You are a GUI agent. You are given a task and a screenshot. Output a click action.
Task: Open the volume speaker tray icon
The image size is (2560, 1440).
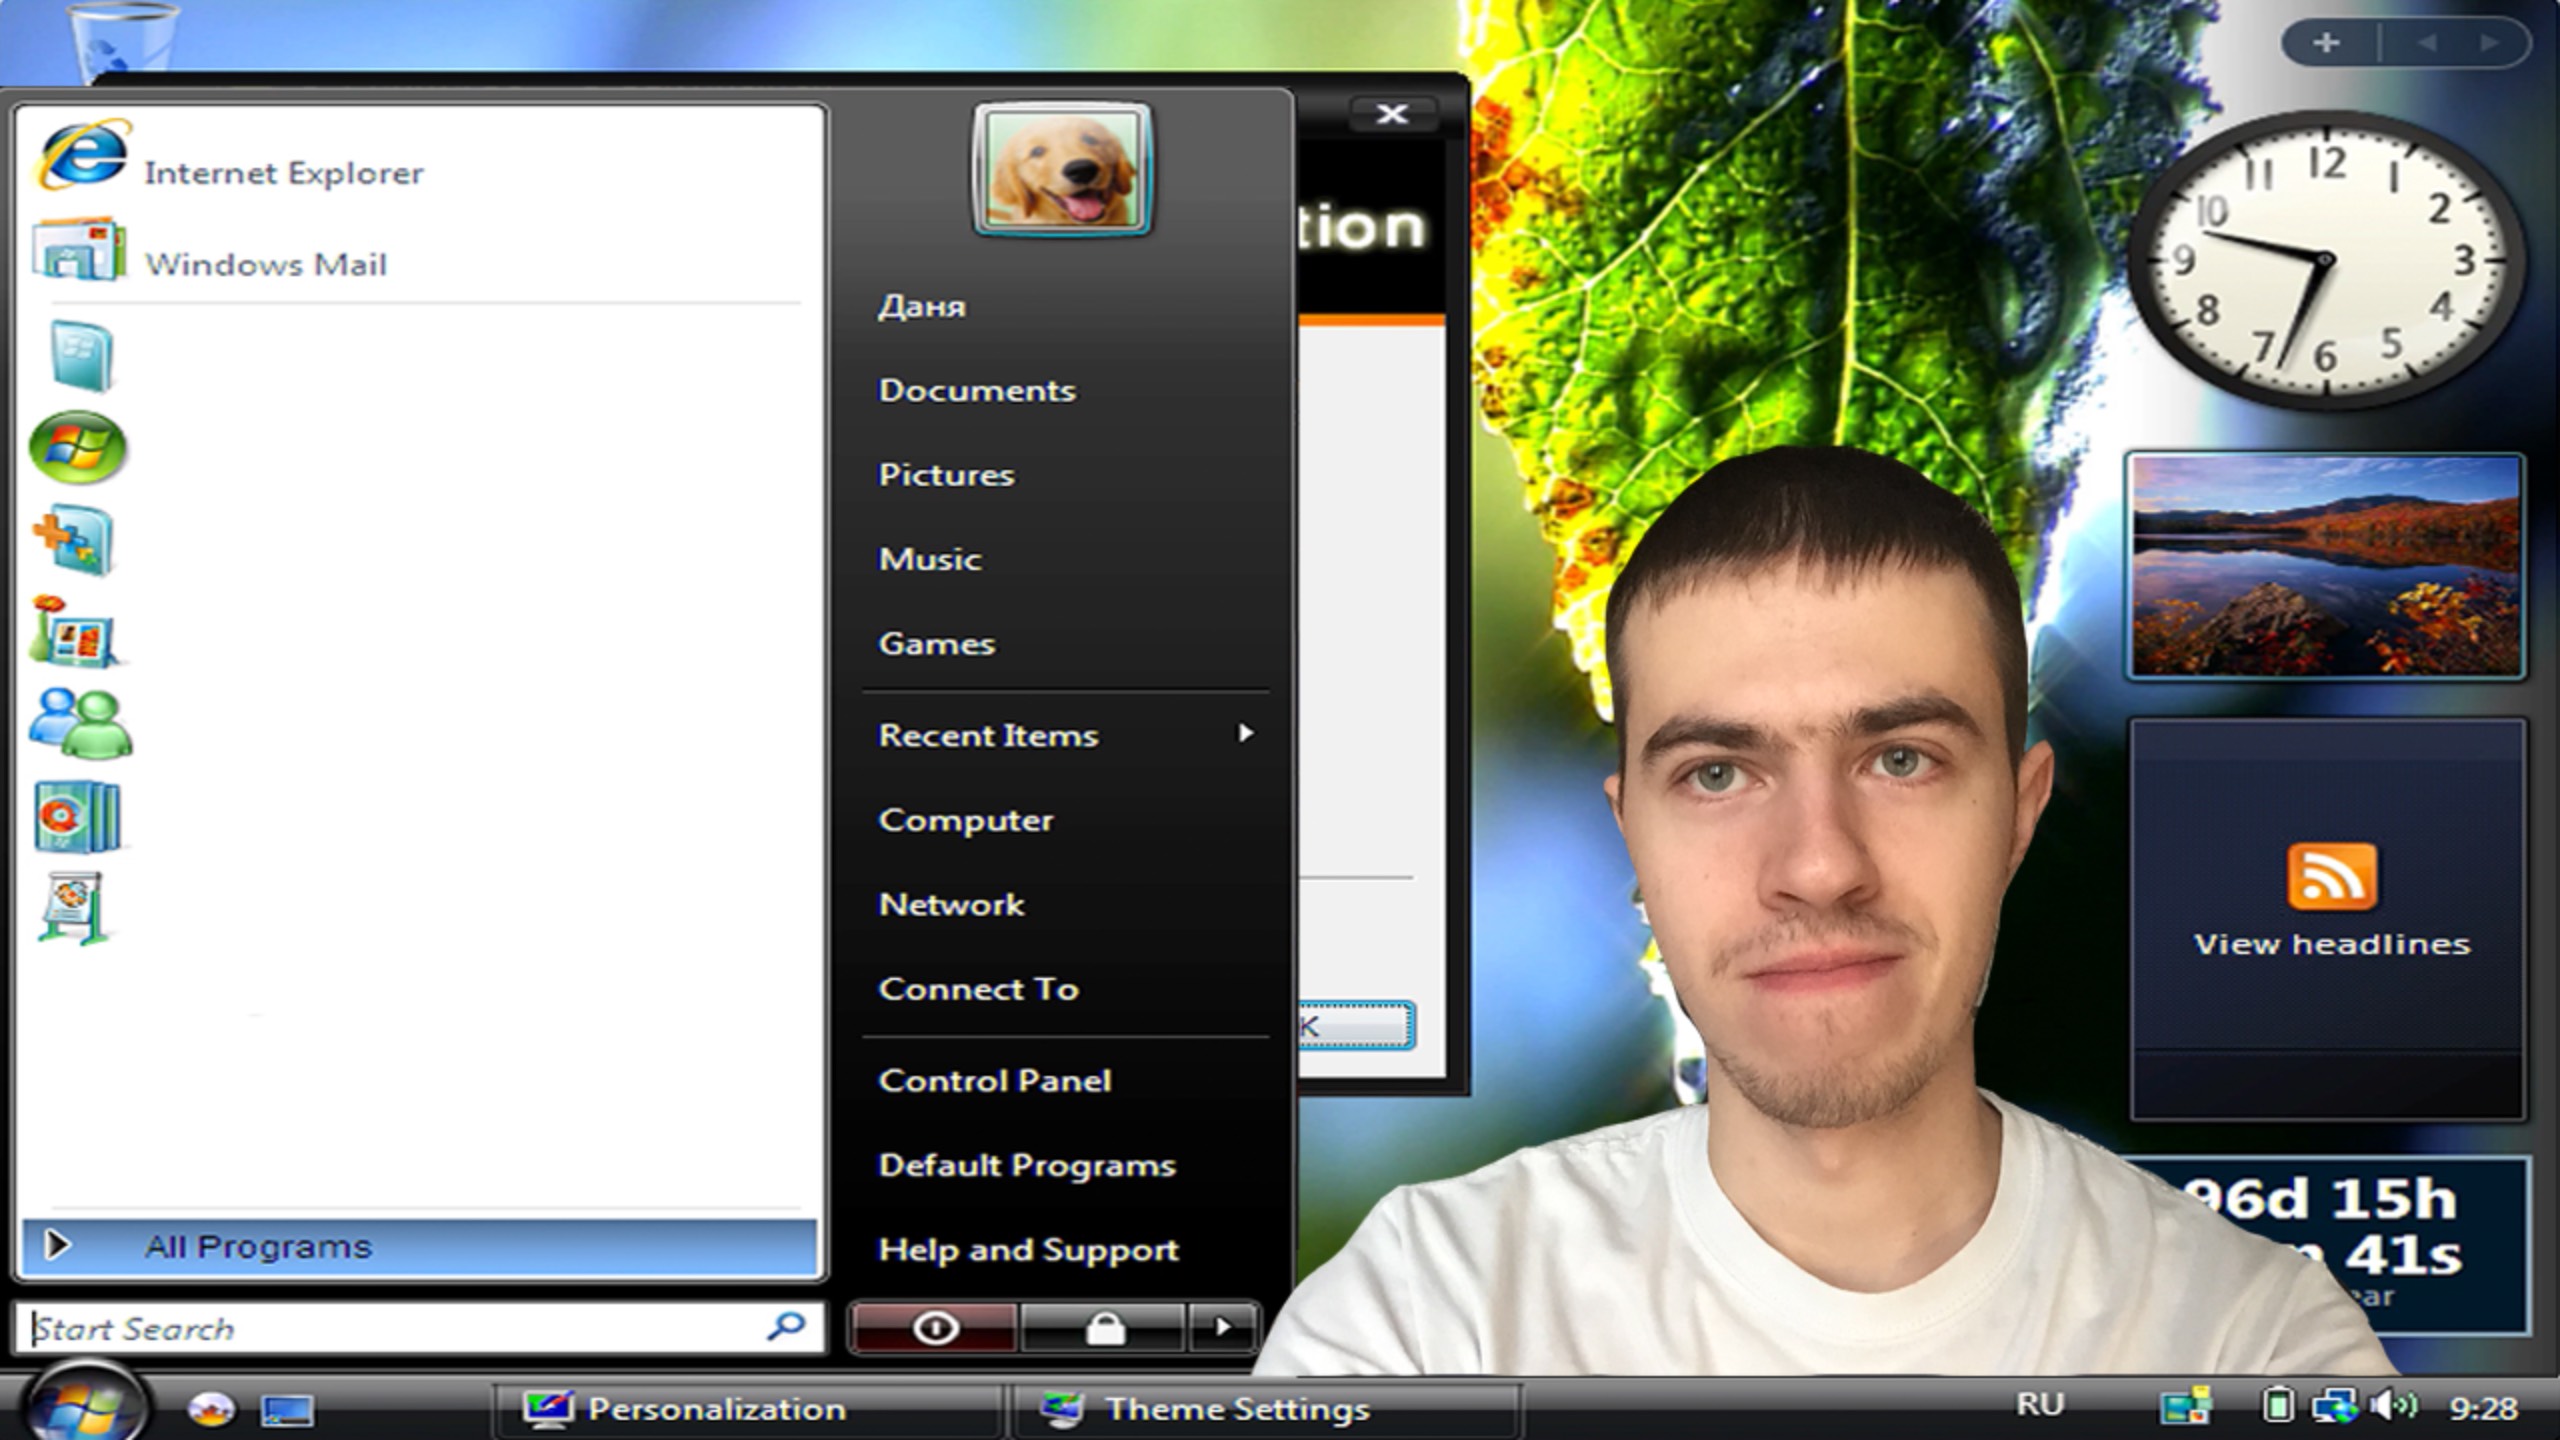coord(2393,1406)
